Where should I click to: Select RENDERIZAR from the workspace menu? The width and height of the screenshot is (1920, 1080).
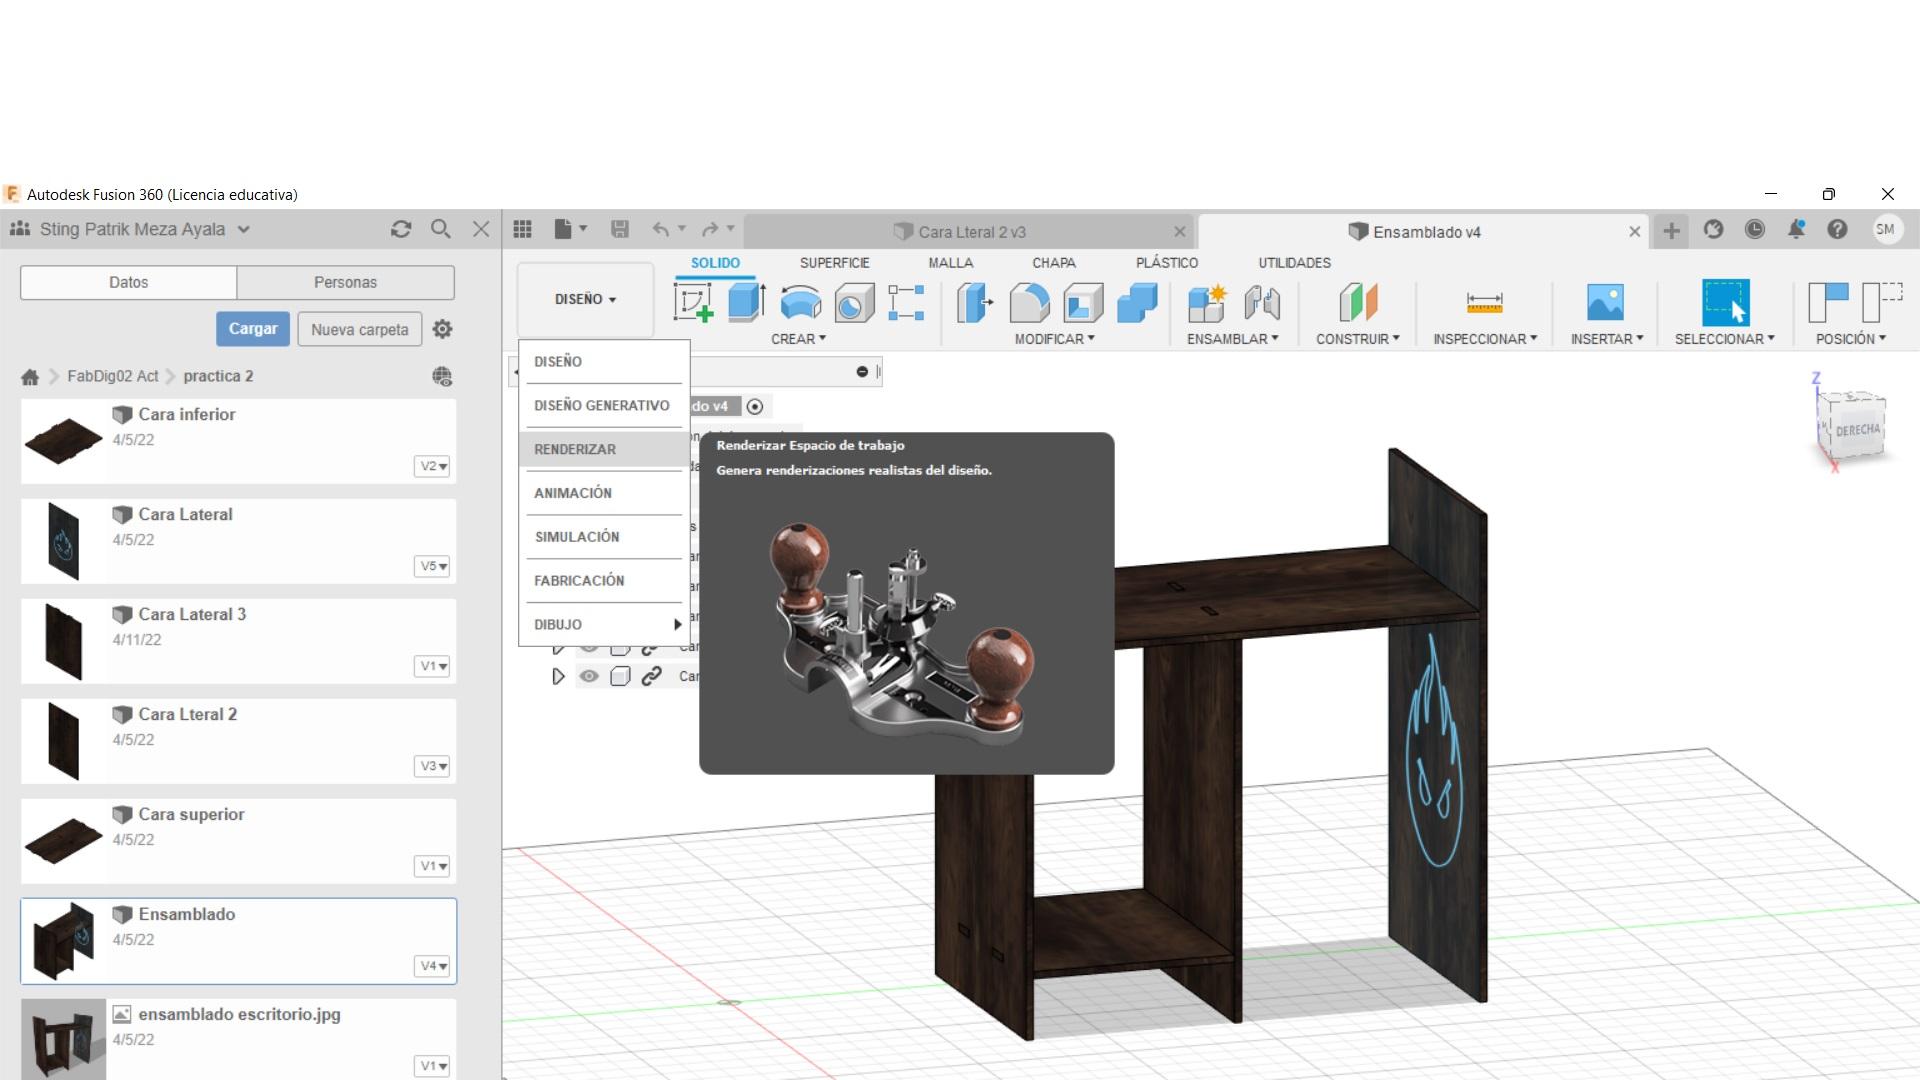point(575,449)
